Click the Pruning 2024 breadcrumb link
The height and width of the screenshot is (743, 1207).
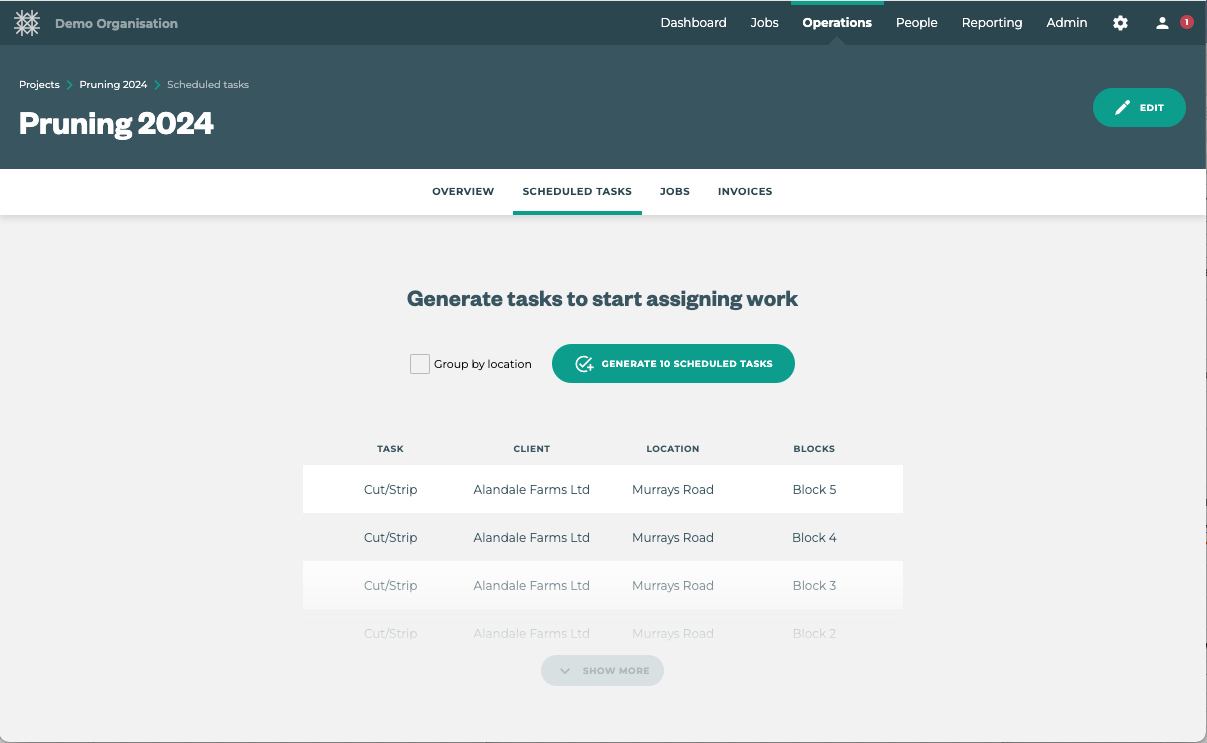tap(113, 85)
